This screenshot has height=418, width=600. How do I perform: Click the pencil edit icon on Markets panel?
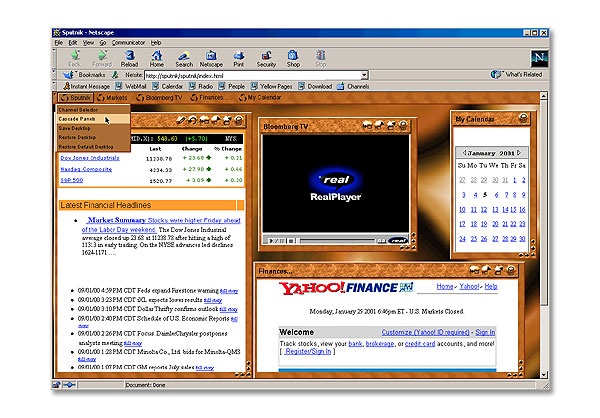pos(181,121)
